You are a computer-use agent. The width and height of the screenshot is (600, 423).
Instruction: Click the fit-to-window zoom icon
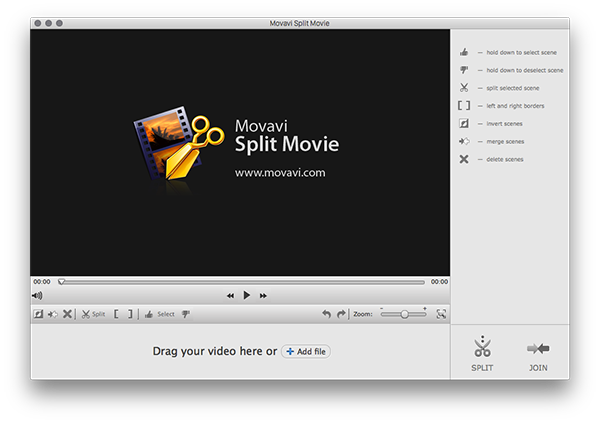[440, 314]
